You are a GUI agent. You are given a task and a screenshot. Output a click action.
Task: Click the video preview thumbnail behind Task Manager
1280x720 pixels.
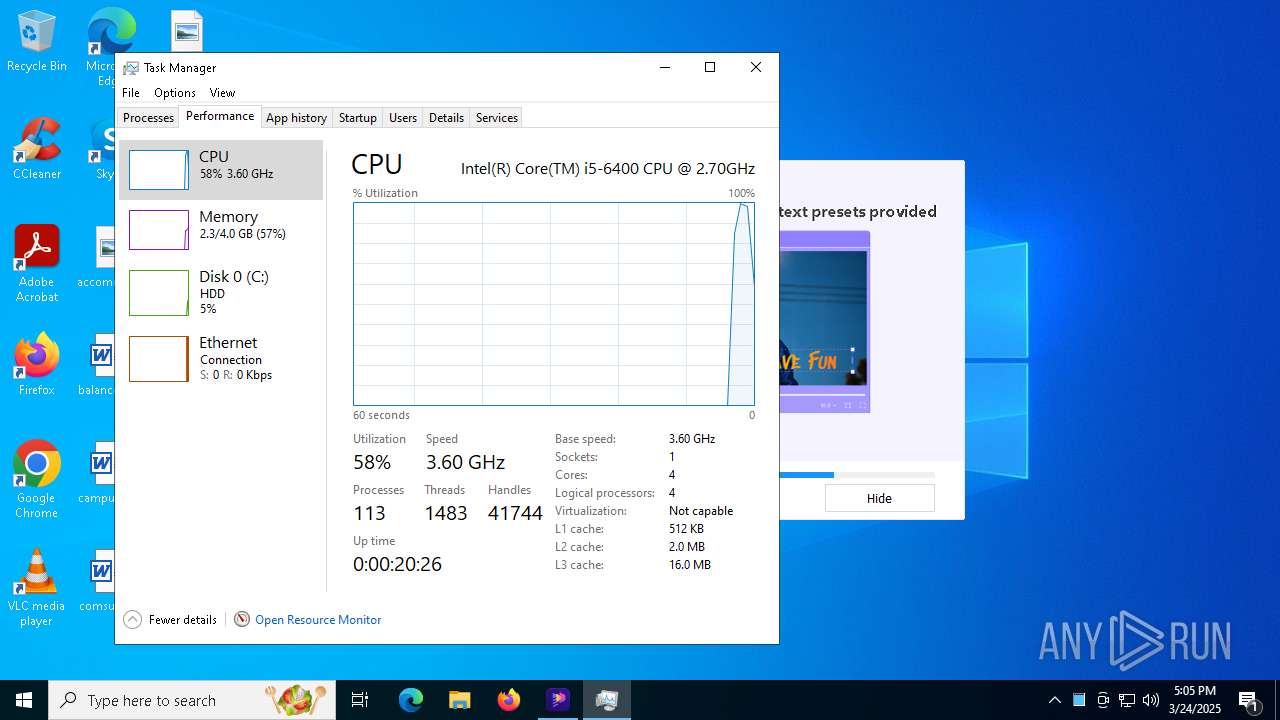pyautogui.click(x=824, y=322)
